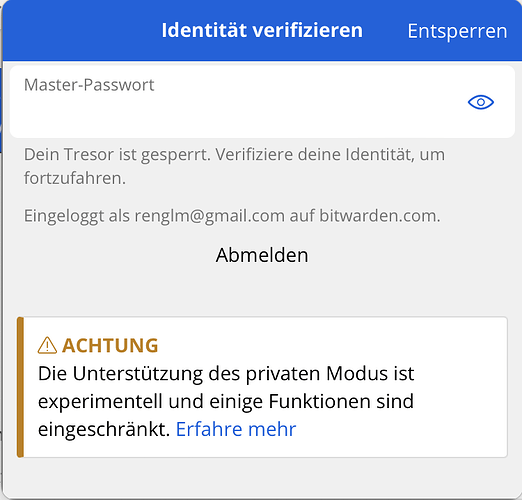This screenshot has height=500, width=522.
Task: Click the Master-Passwort field label
Action: coord(89,85)
